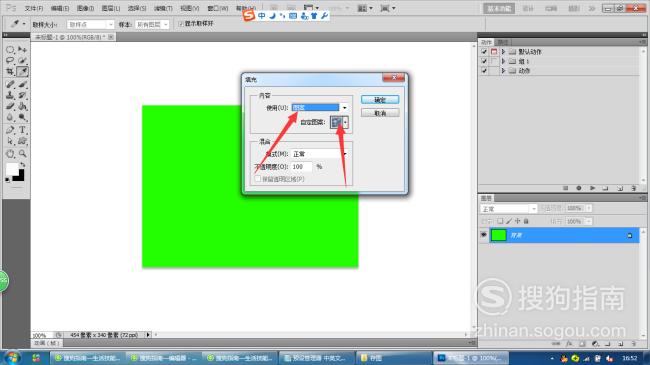
Task: Expand the 动作 action set
Action: (x=503, y=71)
